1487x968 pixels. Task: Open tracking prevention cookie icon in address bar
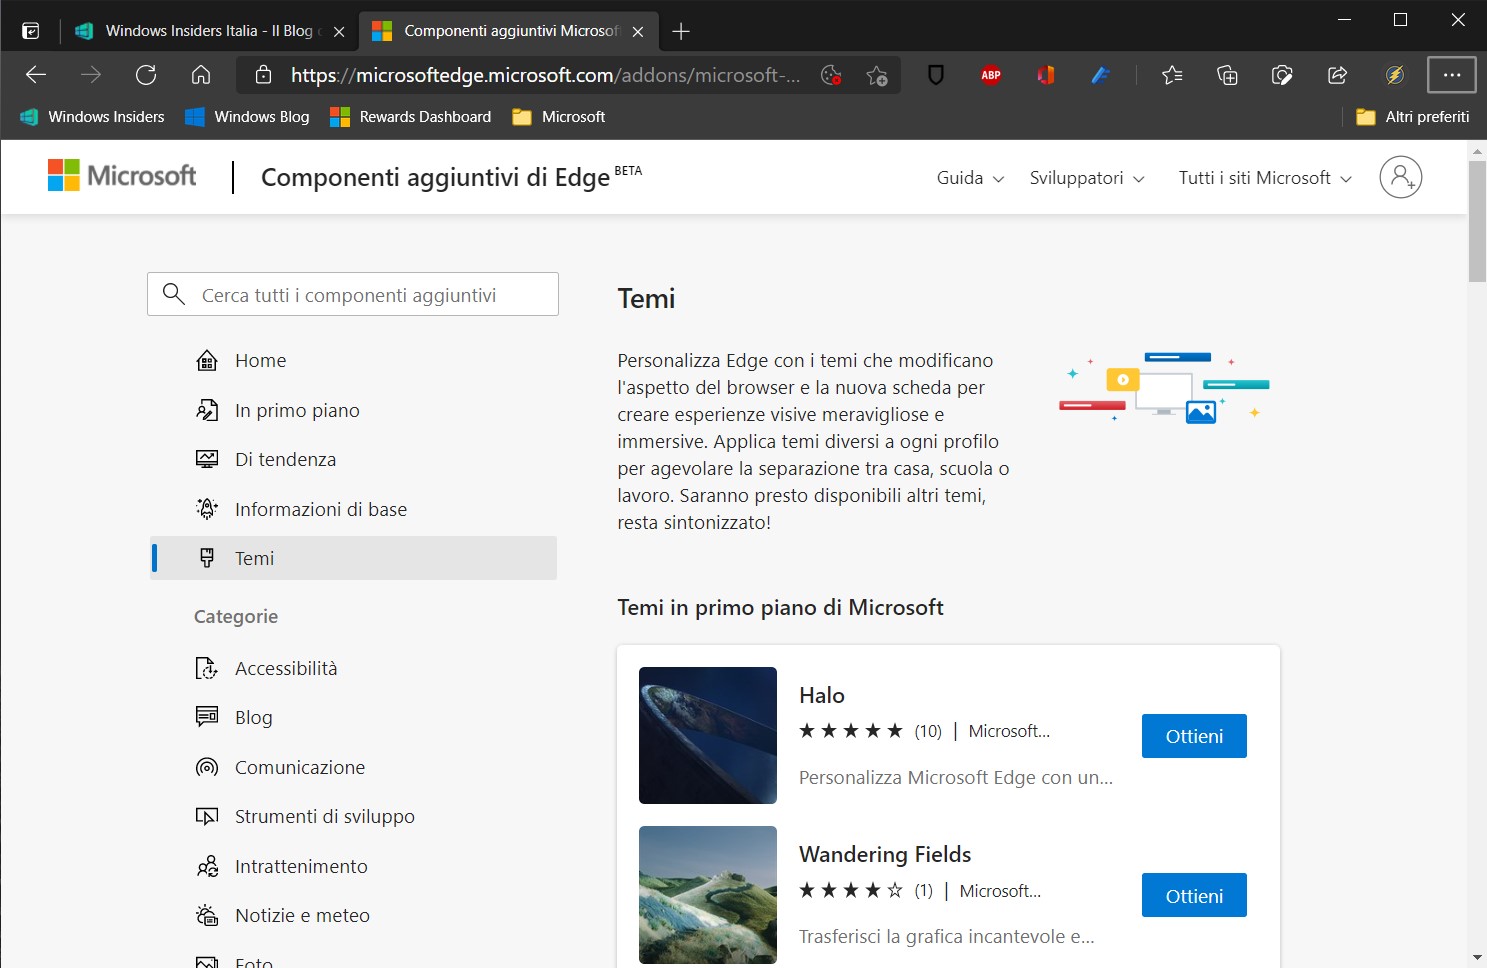(831, 75)
